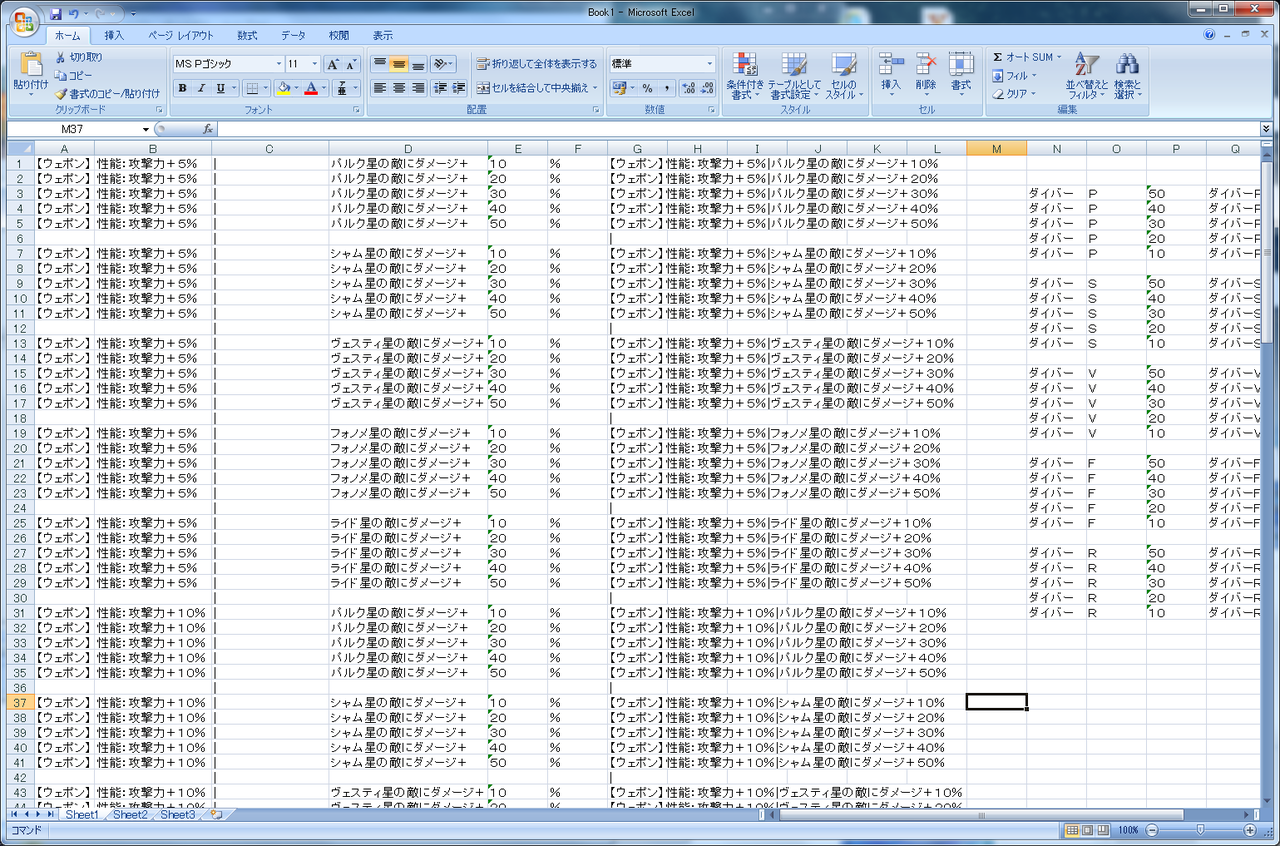Switch to the データ ribbon tab

click(x=293, y=35)
